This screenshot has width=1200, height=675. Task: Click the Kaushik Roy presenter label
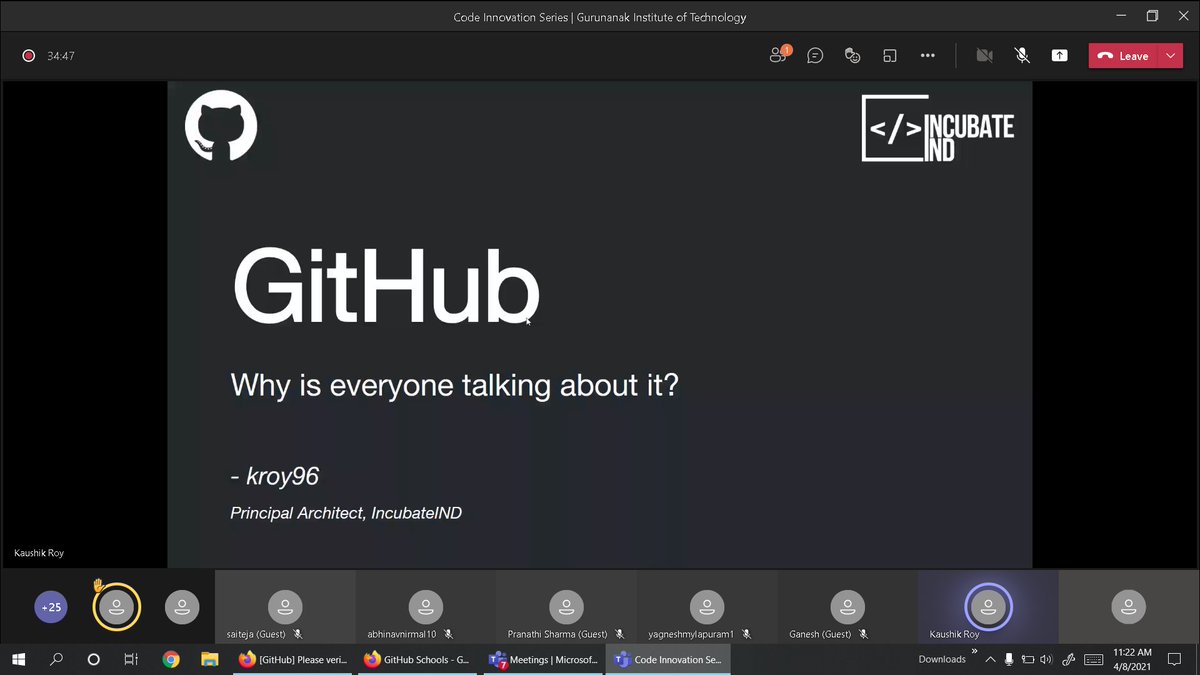39,553
